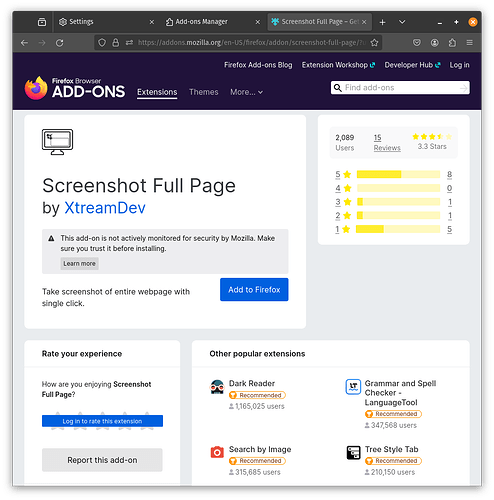The height and width of the screenshot is (500, 494).
Task: Open the Firefox account icon
Action: (434, 43)
